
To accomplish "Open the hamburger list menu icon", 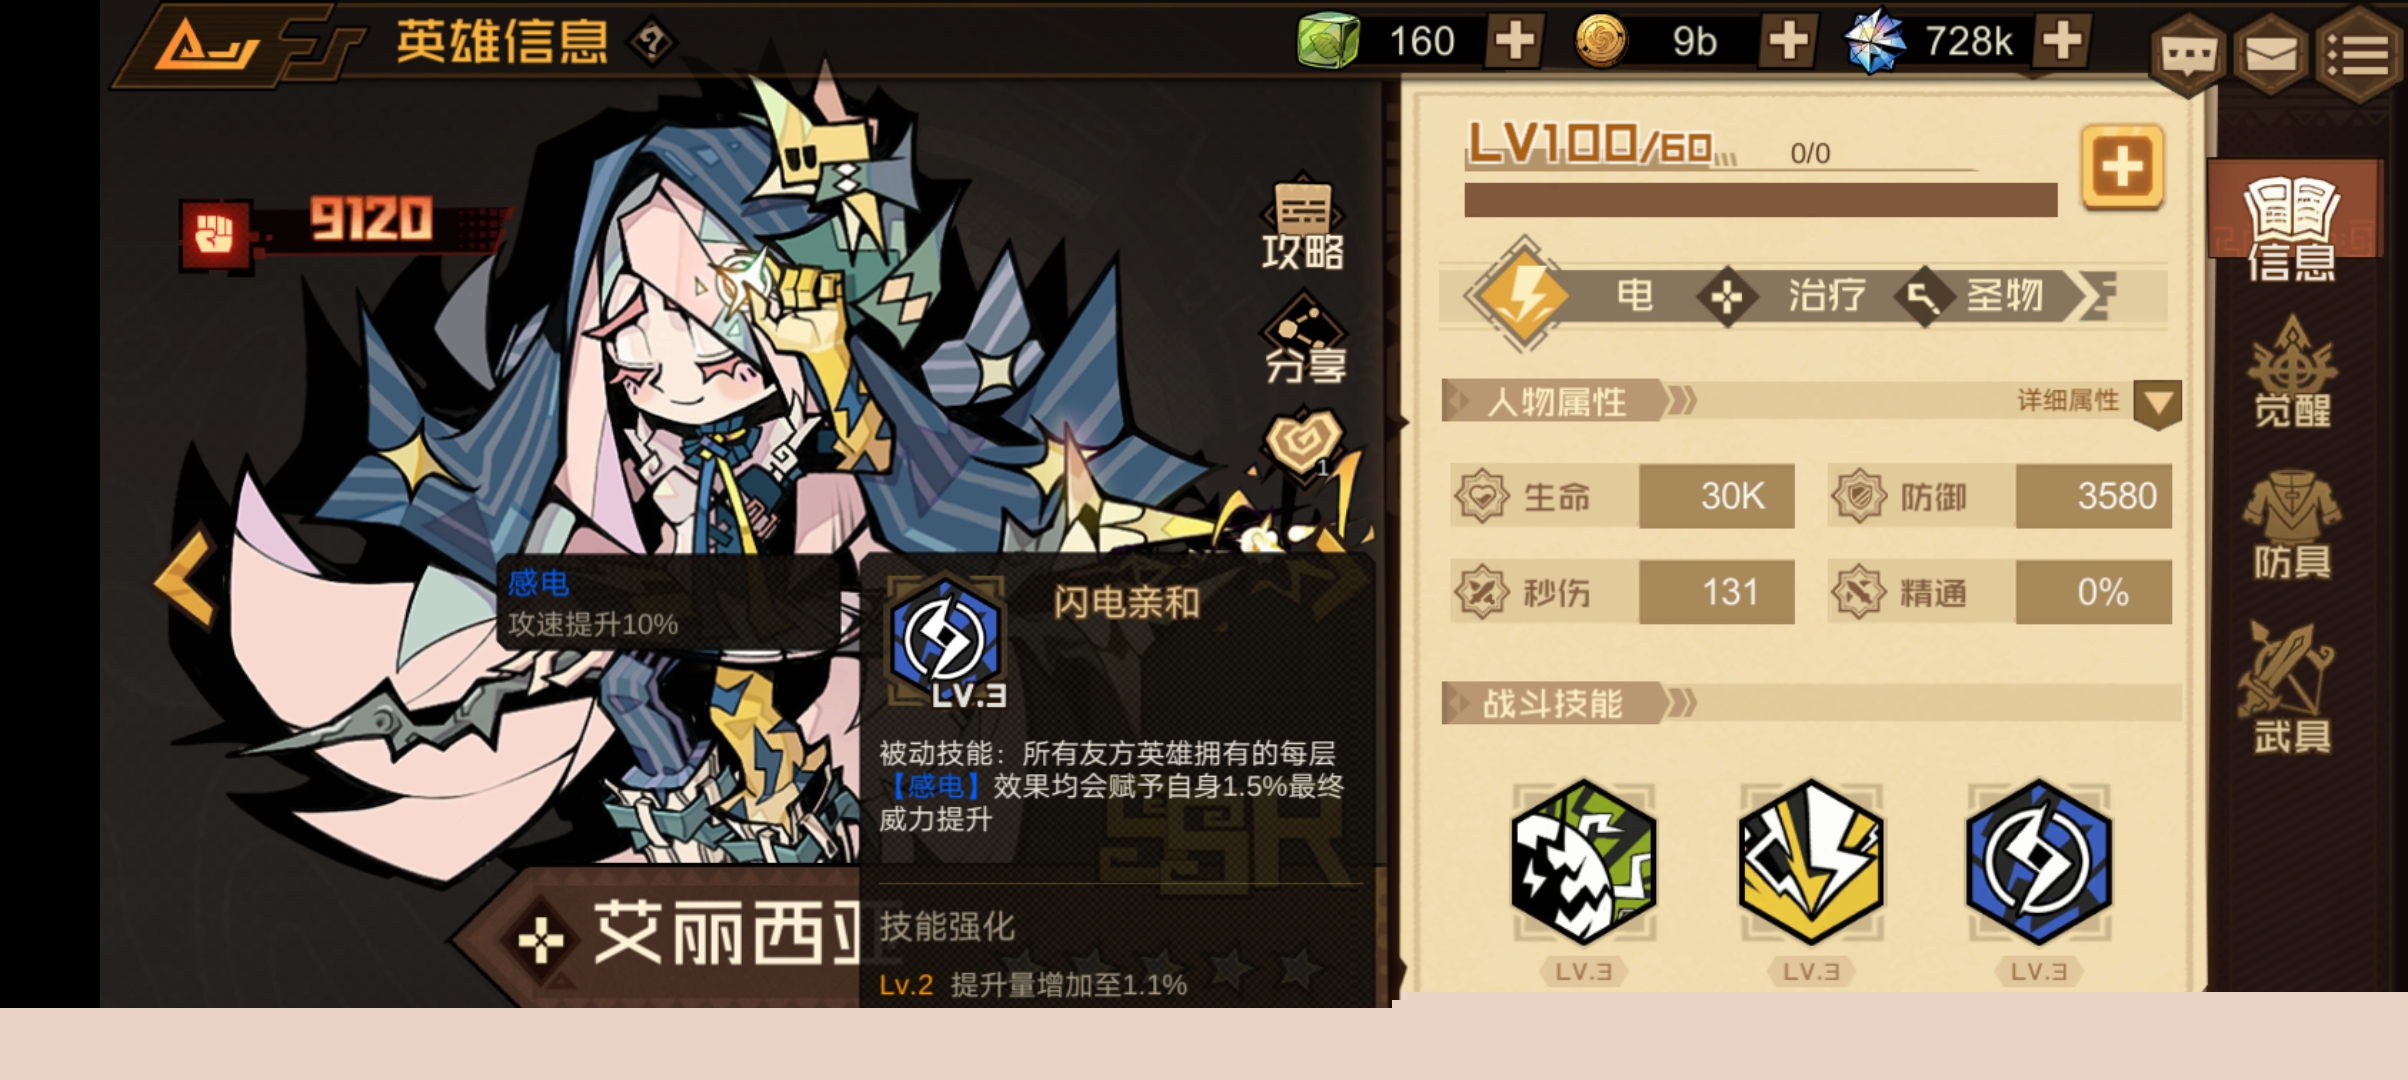I will pyautogui.click(x=2360, y=55).
